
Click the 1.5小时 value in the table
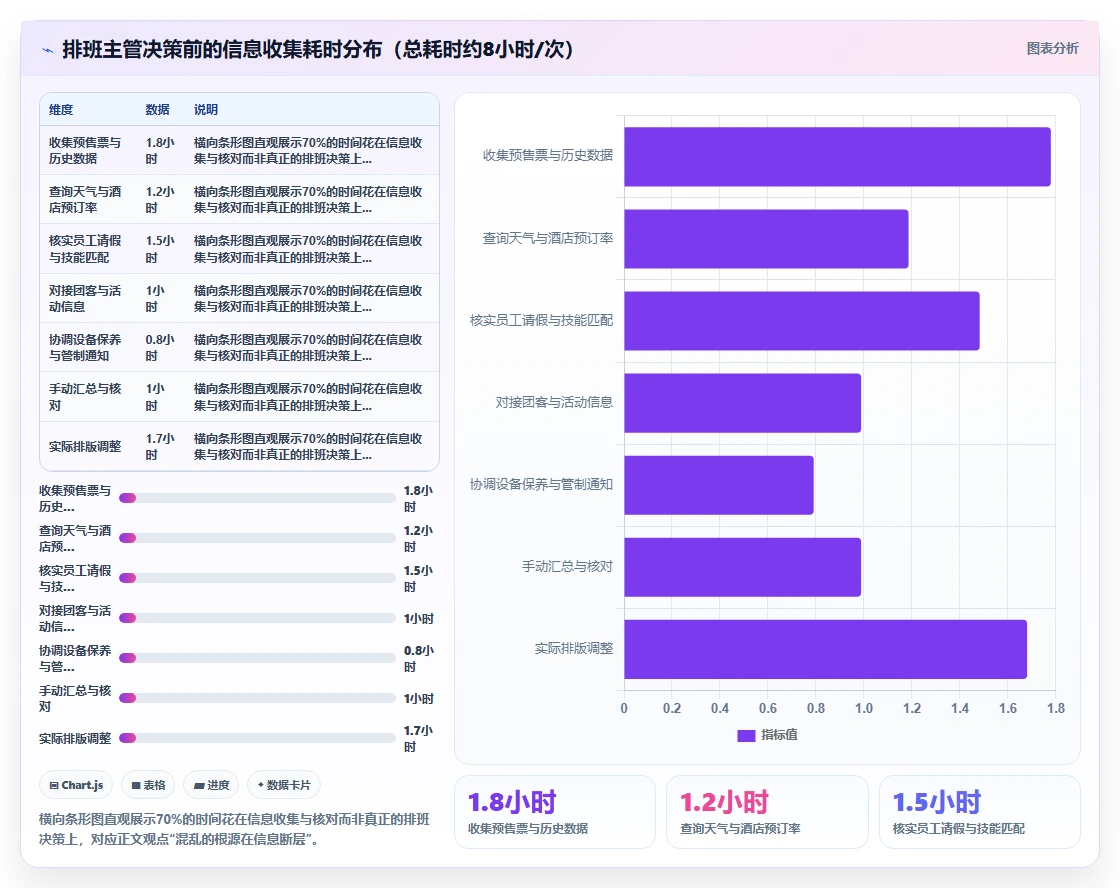[160, 249]
